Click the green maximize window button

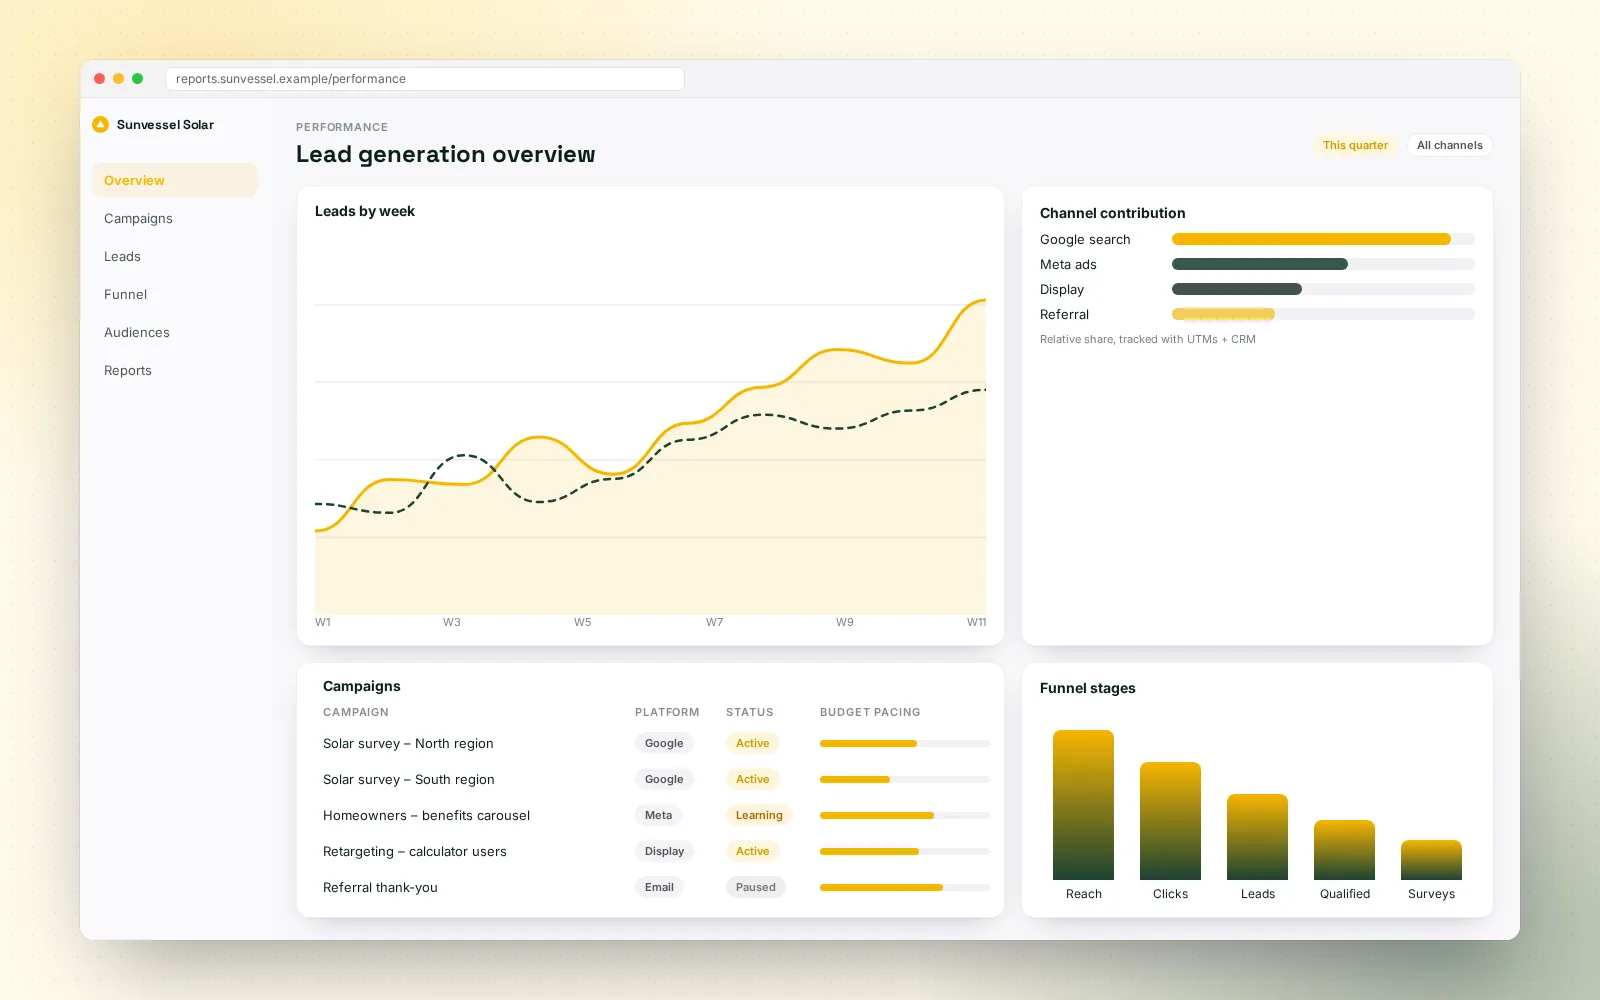138,78
